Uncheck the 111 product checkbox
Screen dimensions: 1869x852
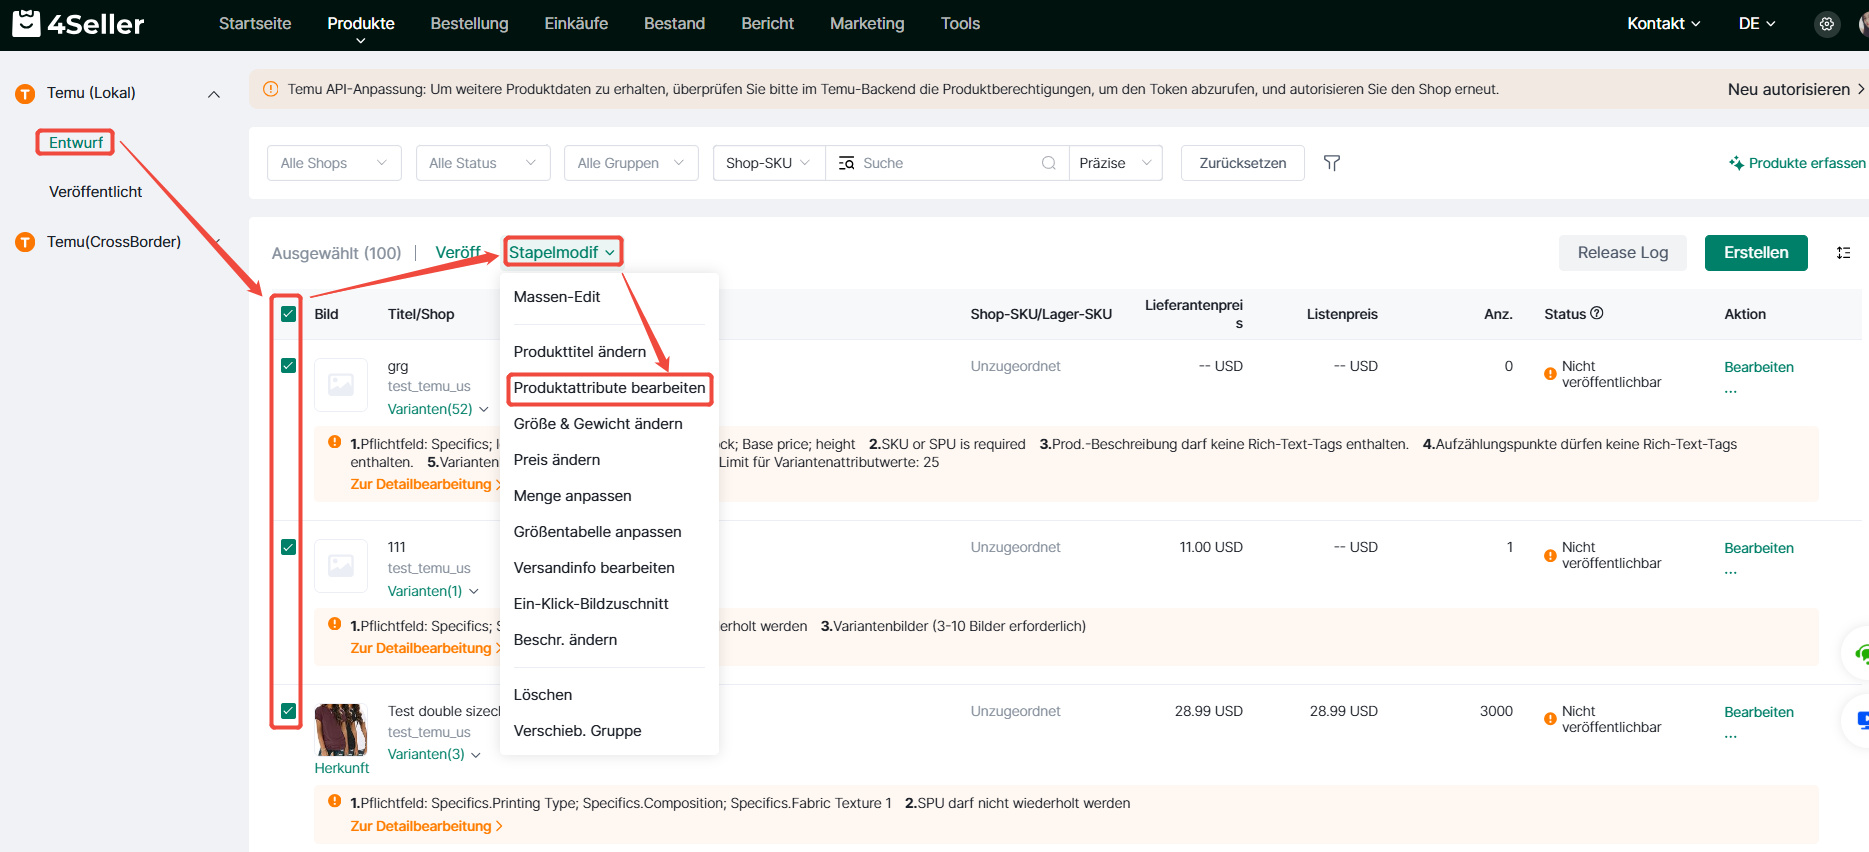point(288,547)
